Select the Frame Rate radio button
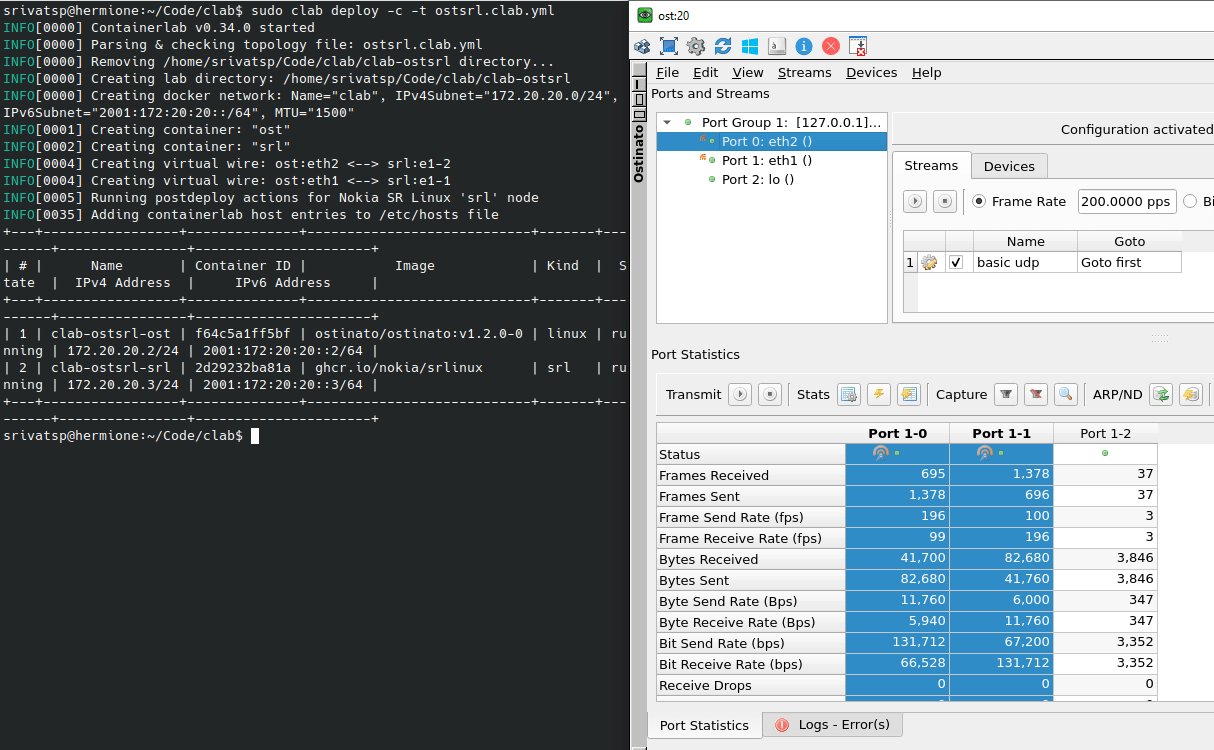1214x750 pixels. point(979,200)
